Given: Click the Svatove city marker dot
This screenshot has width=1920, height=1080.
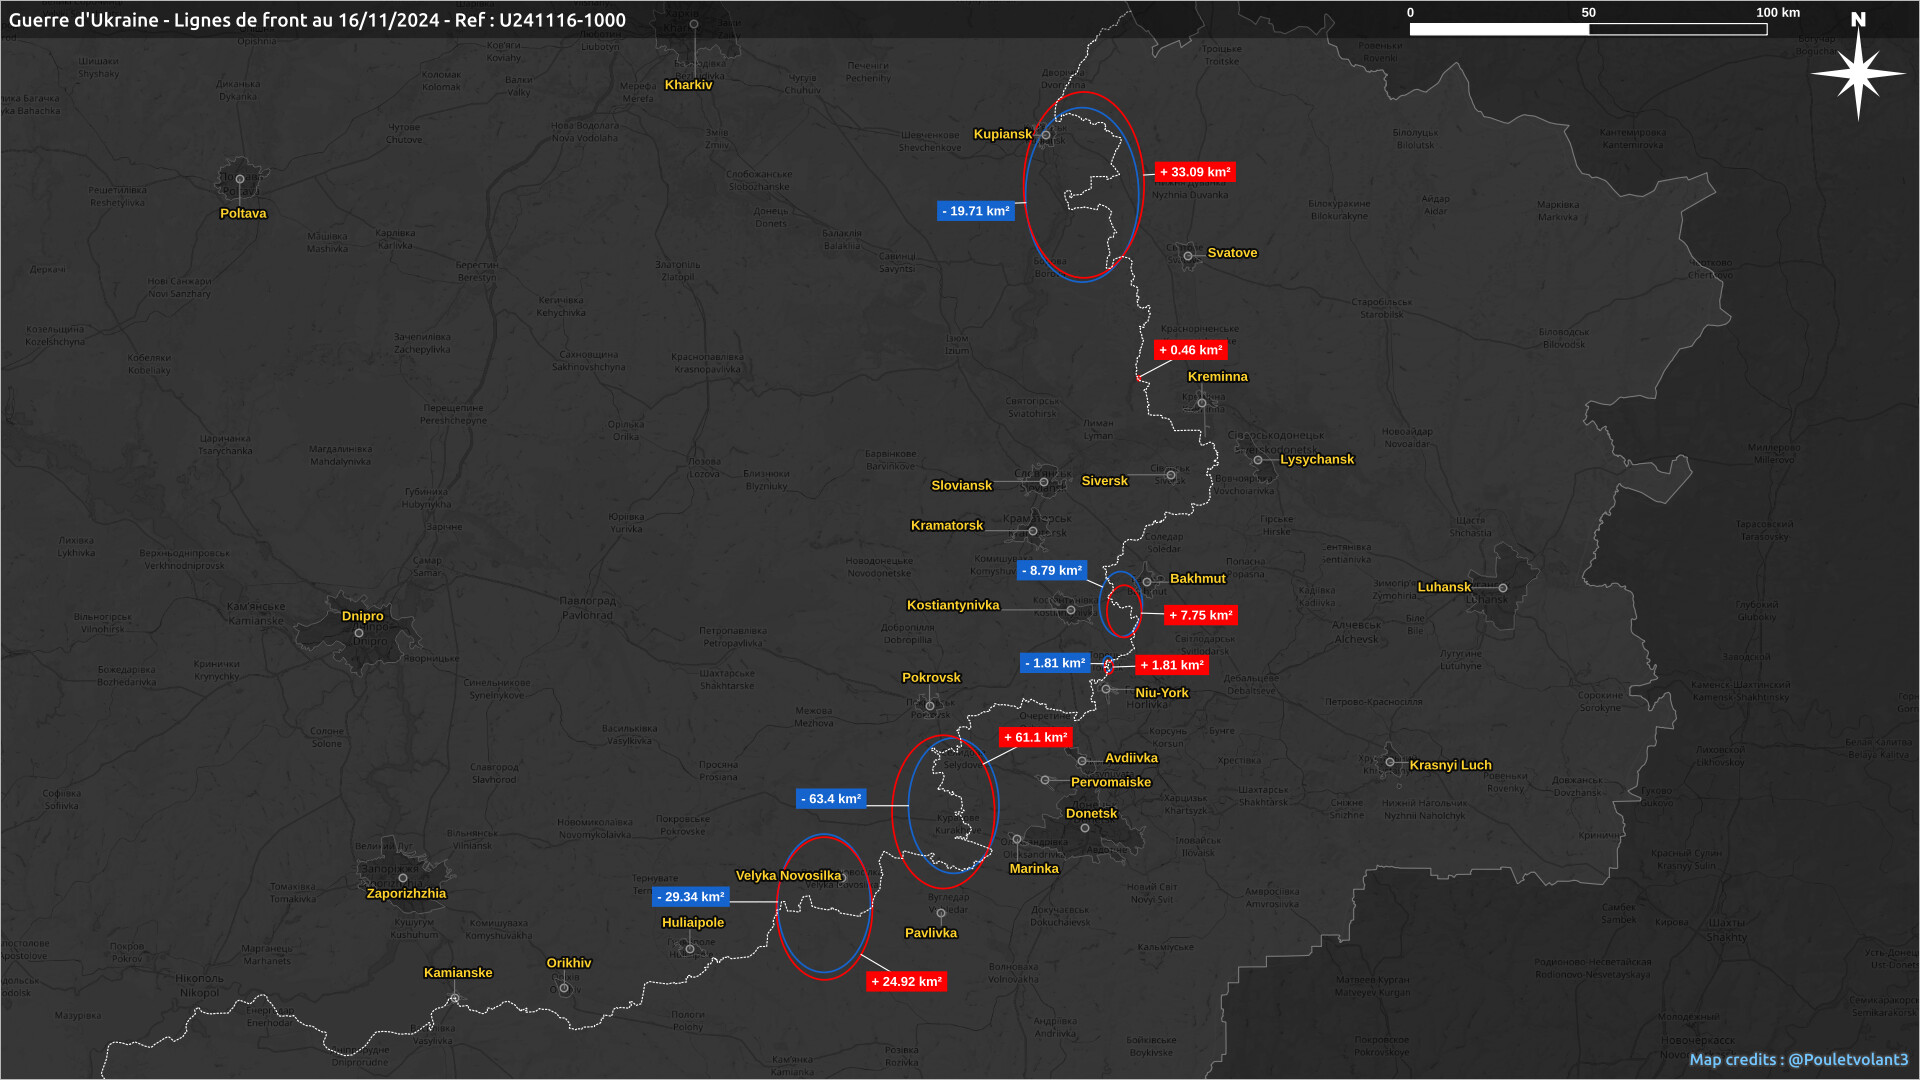Looking at the screenshot, I should point(1188,256).
